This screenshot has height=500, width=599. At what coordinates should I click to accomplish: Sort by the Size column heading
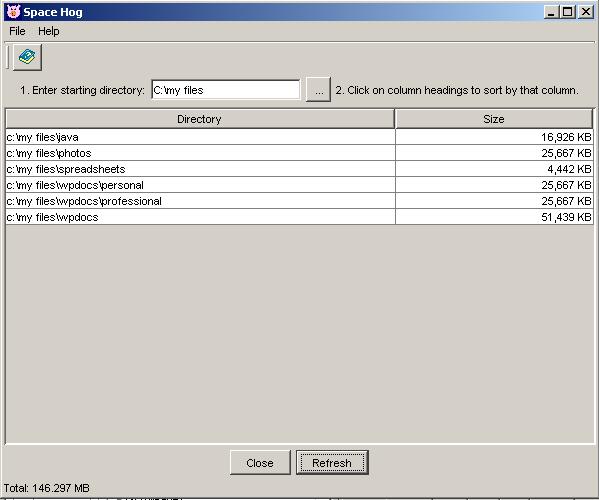[494, 119]
